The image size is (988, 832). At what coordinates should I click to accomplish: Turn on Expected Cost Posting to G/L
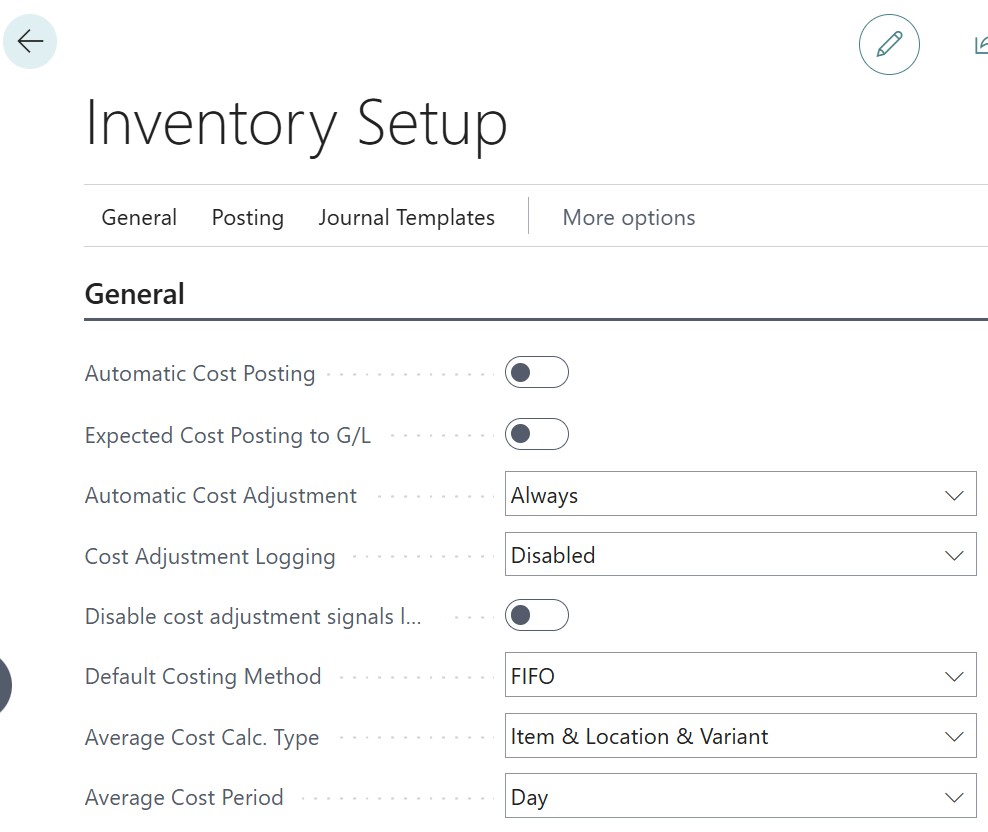(x=537, y=434)
